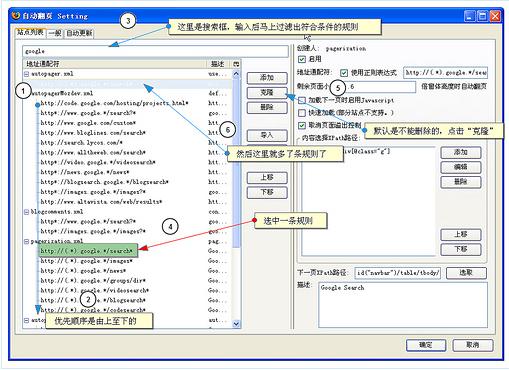Enable the 快速加载 checkbox

click(302, 113)
